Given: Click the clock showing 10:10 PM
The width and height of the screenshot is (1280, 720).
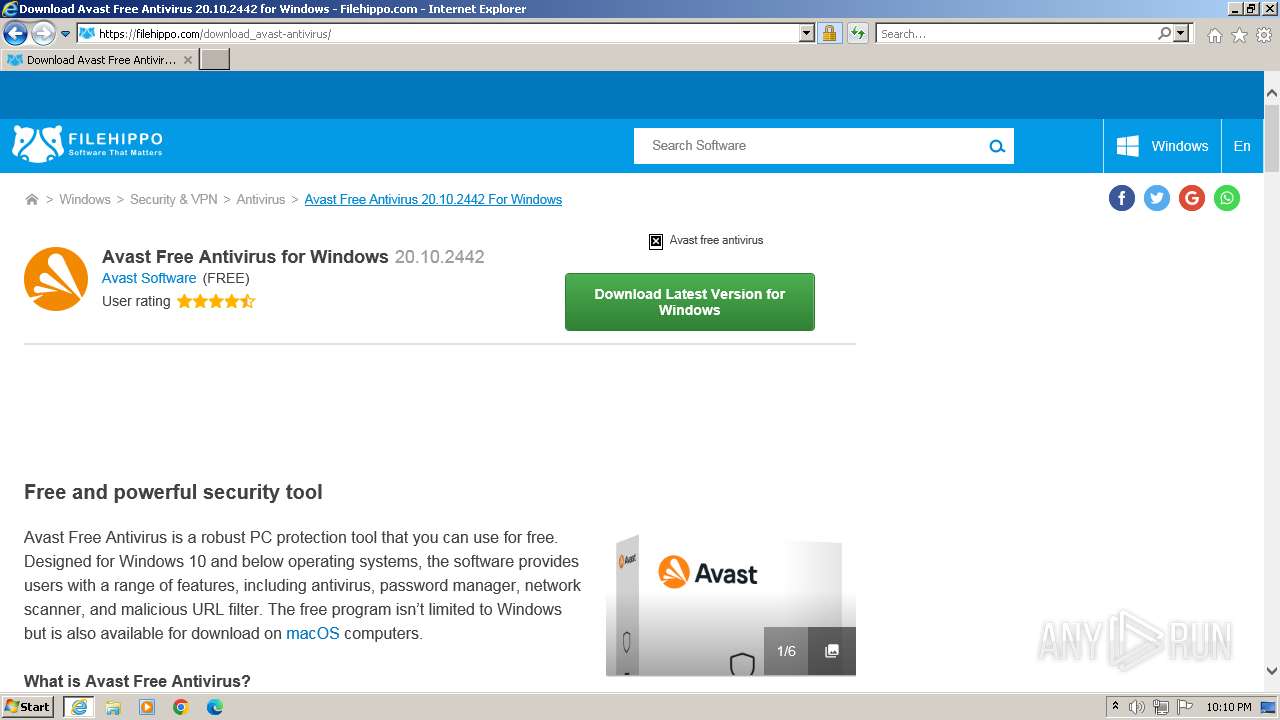Looking at the screenshot, I should (1229, 707).
